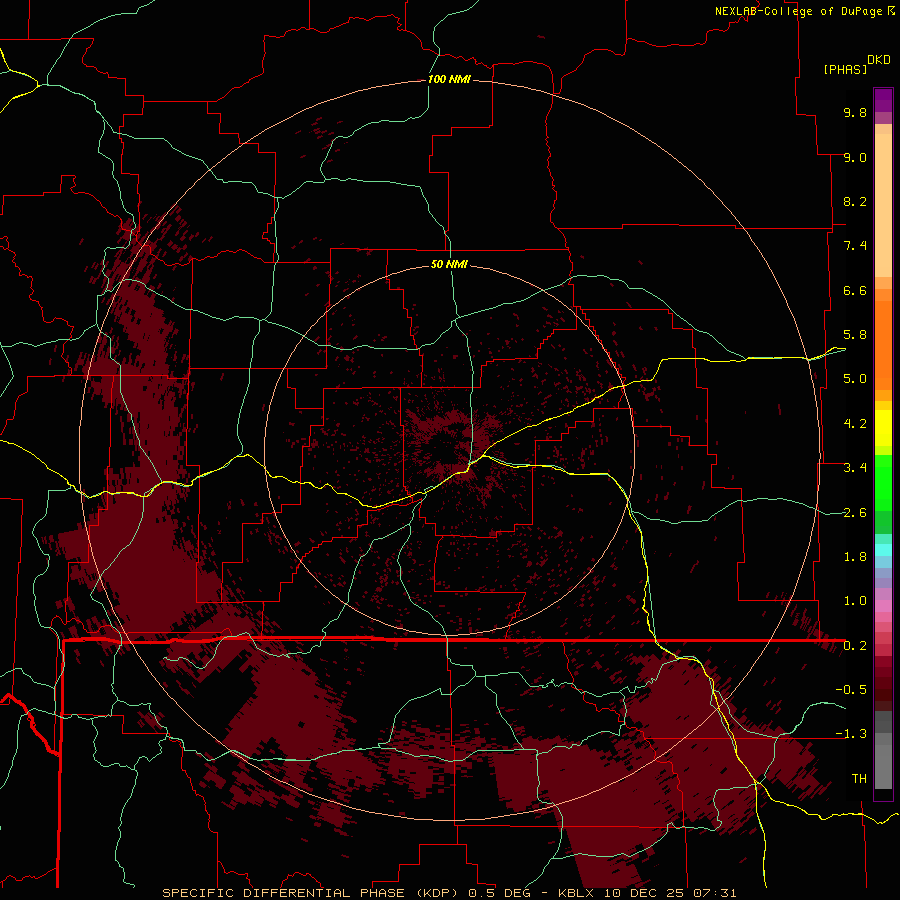
Task: Click the -0.5 value on the color scale
Action: click(851, 690)
